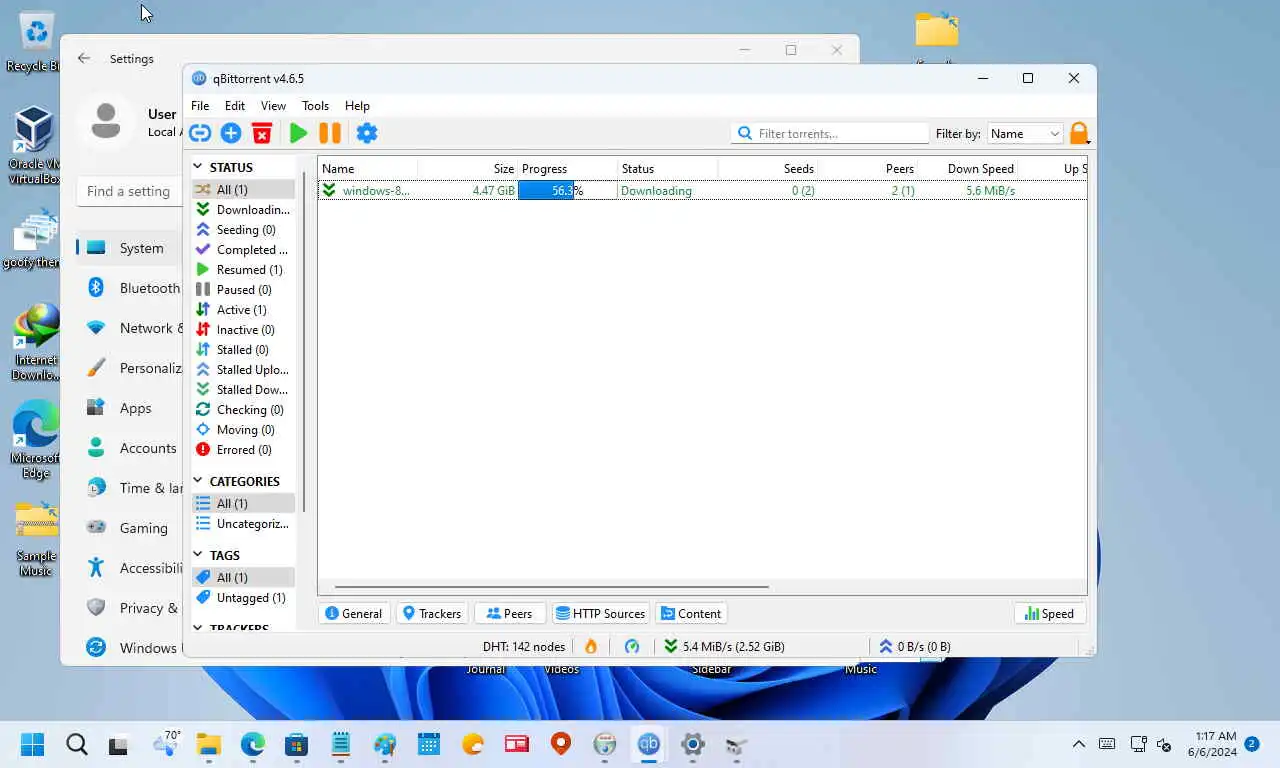Screen dimensions: 1280x768
Task: Open the File menu
Action: pos(200,105)
